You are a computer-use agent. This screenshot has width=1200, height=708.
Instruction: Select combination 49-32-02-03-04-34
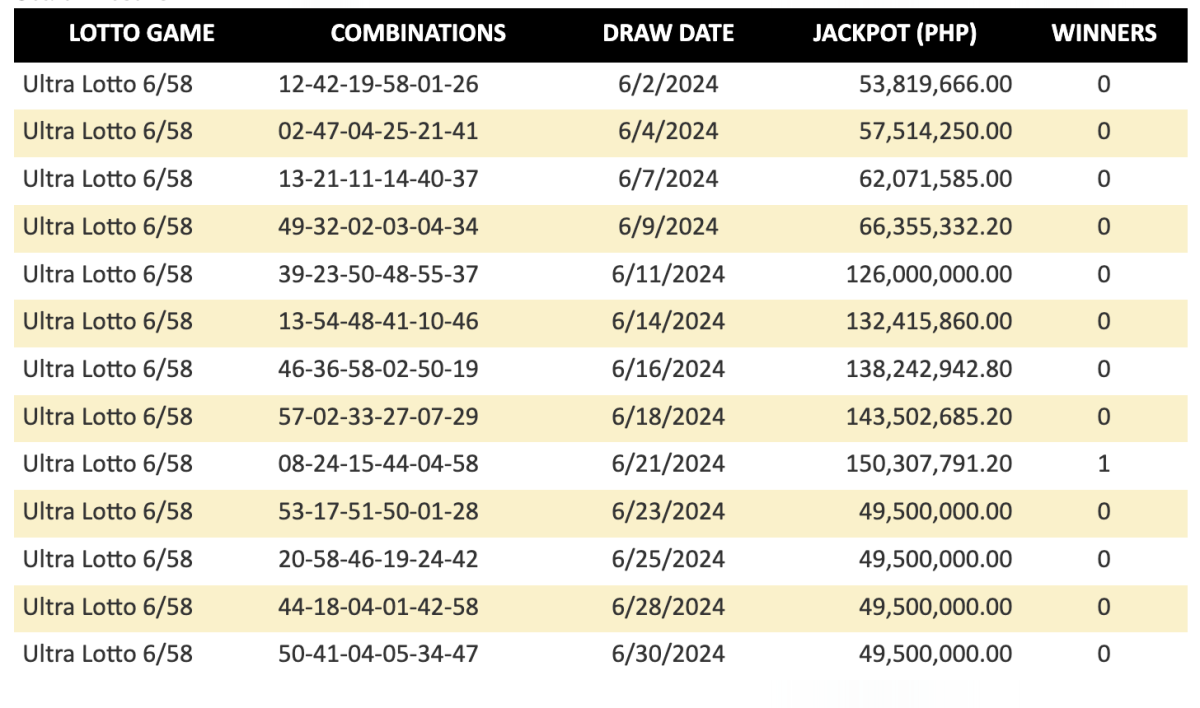tap(378, 227)
